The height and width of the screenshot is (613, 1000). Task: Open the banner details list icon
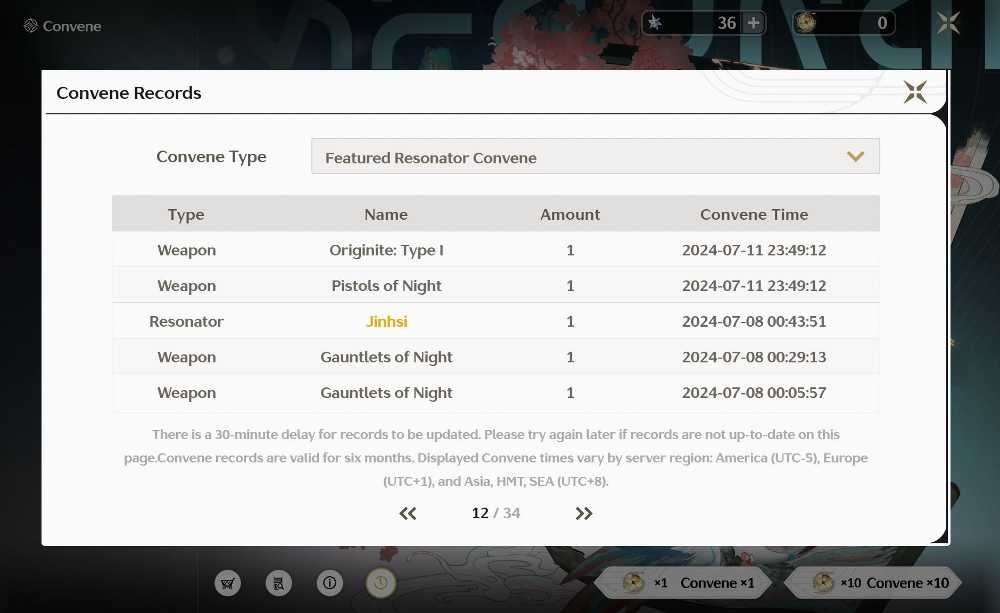pyautogui.click(x=279, y=583)
